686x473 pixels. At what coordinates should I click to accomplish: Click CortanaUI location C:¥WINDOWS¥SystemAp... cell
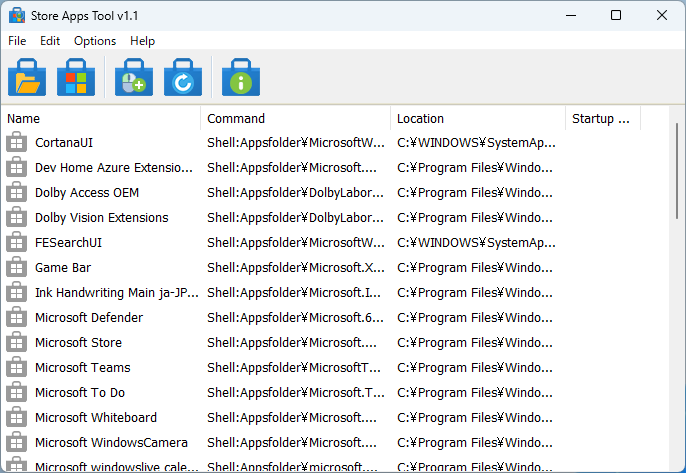[476, 143]
